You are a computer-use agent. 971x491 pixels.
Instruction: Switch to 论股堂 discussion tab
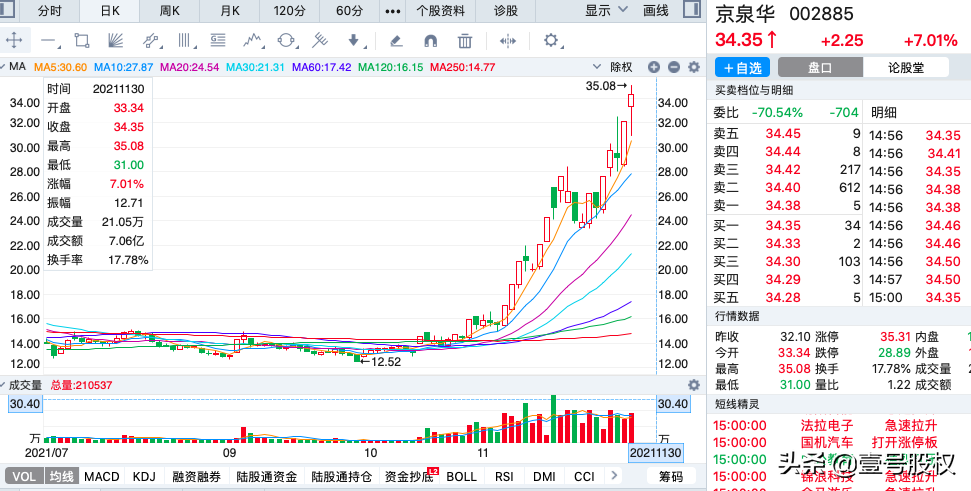[x=906, y=67]
